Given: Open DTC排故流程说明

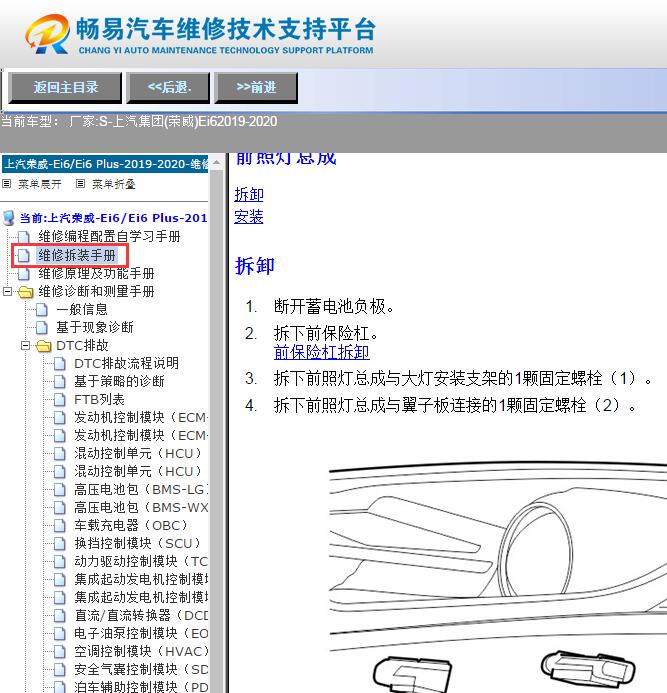Looking at the screenshot, I should 126,363.
